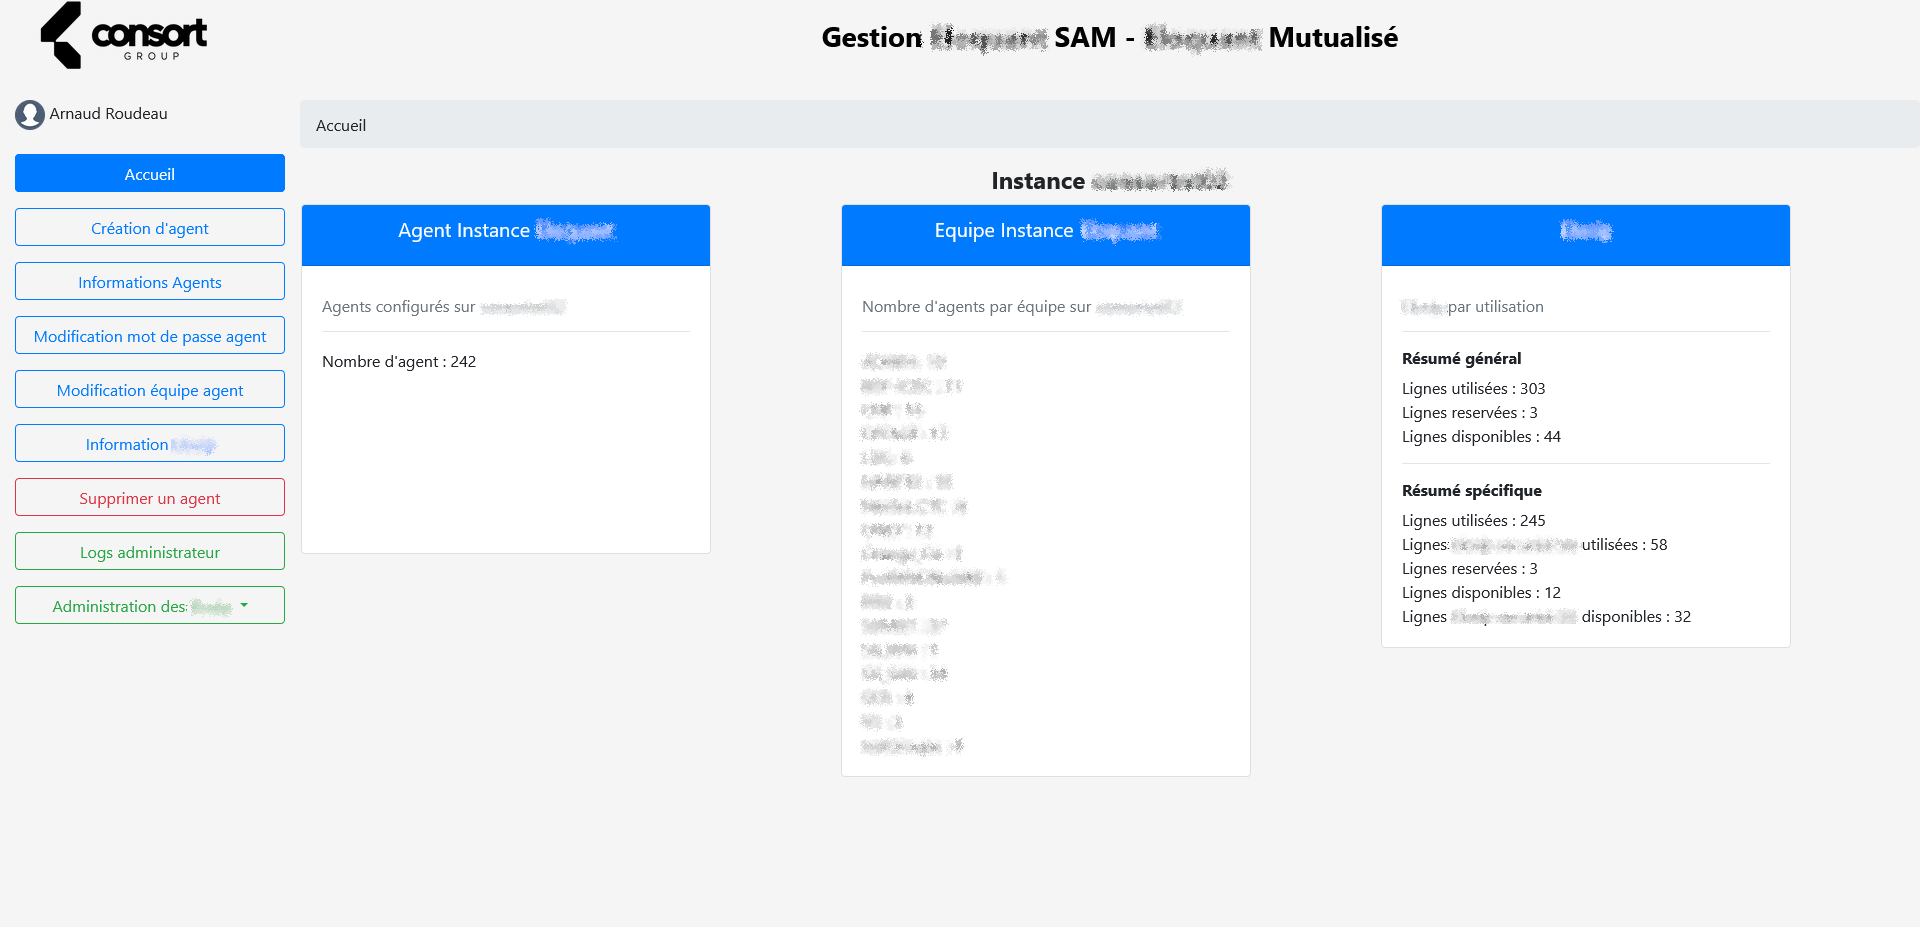The width and height of the screenshot is (1920, 927).
Task: Select the Arnaud Roudeau user name
Action: [108, 114]
